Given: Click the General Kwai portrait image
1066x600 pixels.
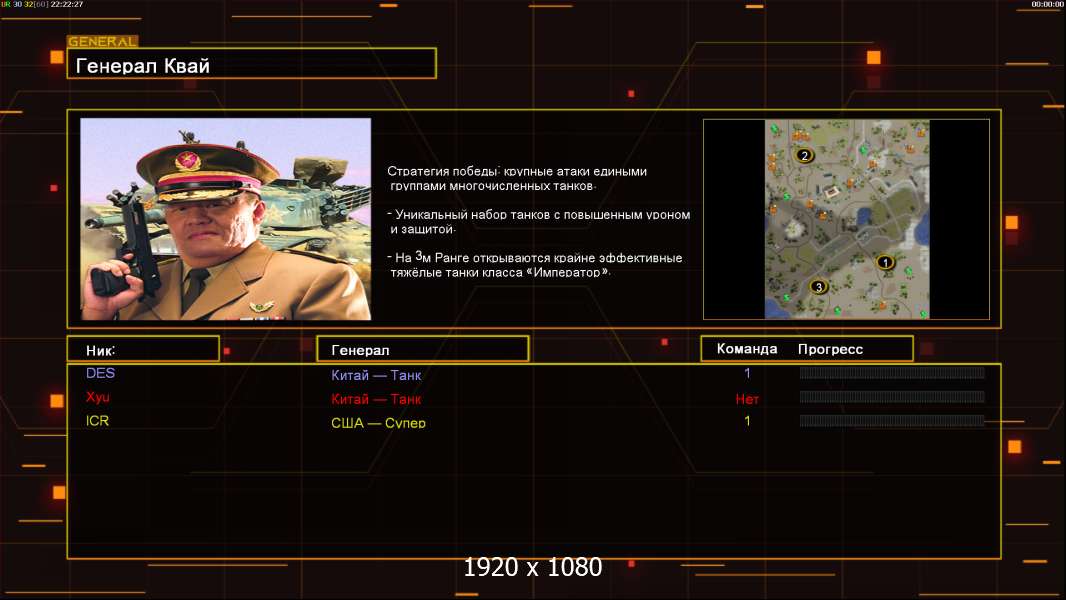Looking at the screenshot, I should click(x=225, y=219).
